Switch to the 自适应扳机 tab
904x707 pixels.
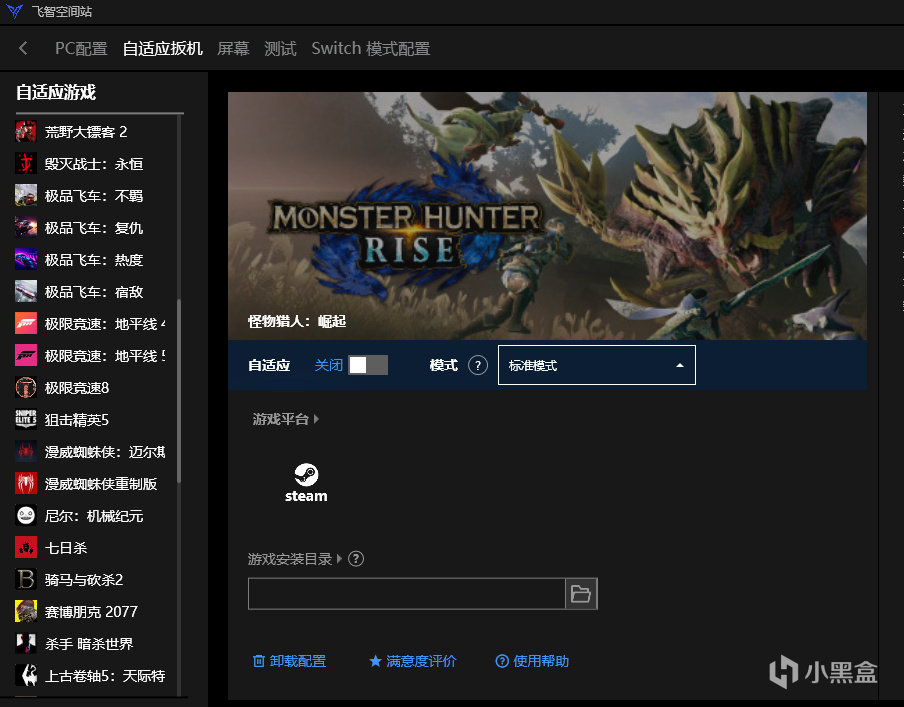pos(163,48)
